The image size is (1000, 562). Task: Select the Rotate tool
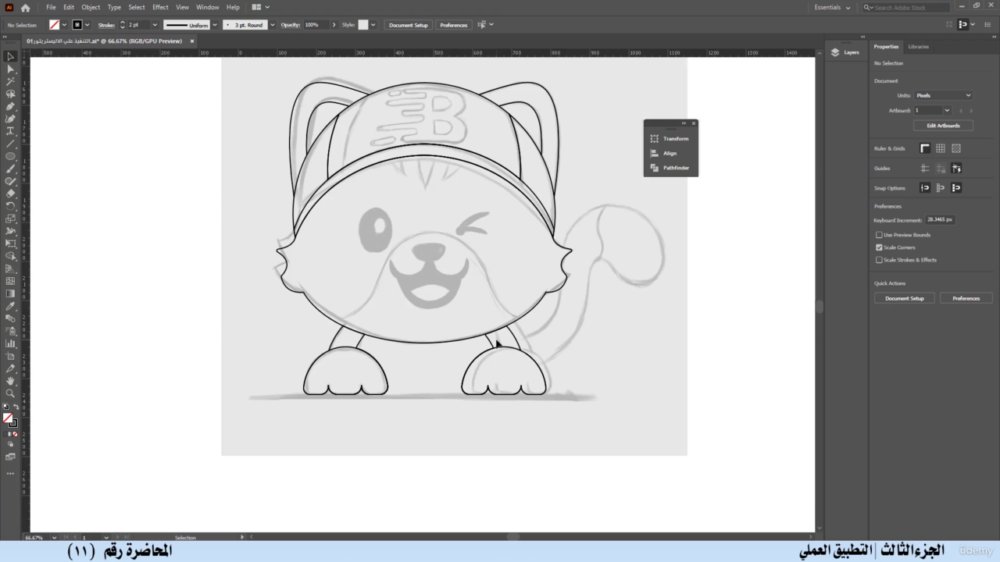[10, 206]
